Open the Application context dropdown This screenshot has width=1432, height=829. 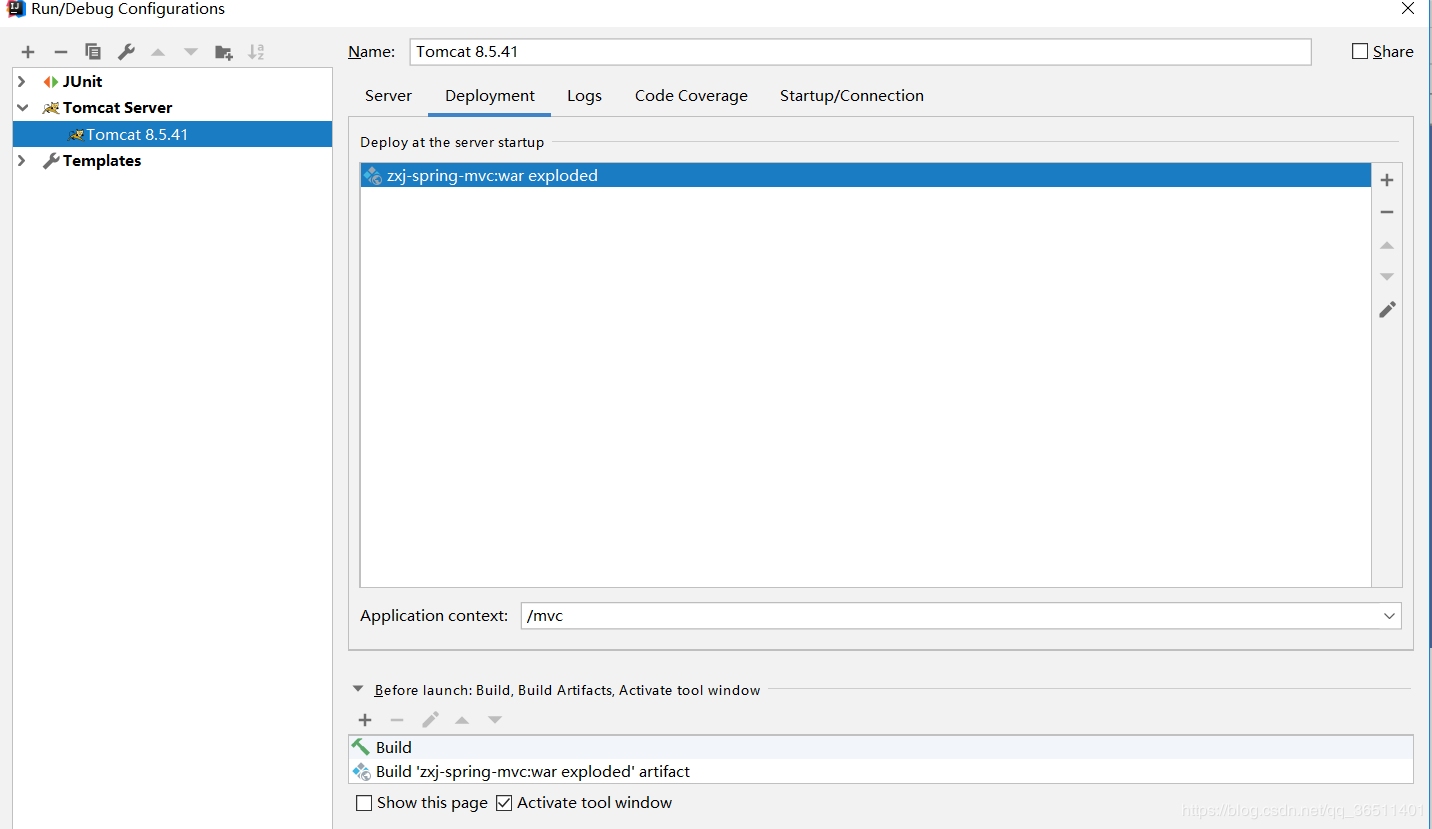coord(1388,616)
